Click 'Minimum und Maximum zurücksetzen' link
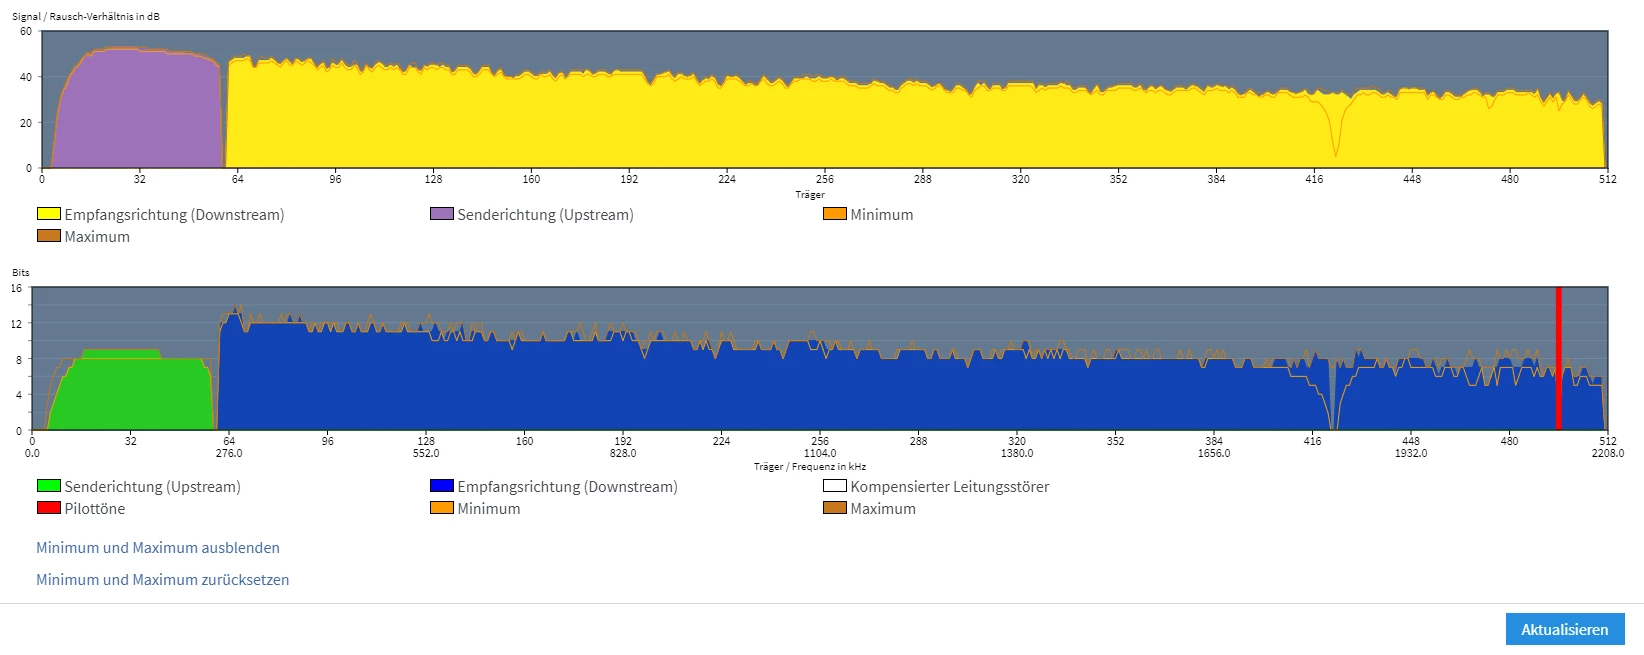 click(163, 580)
